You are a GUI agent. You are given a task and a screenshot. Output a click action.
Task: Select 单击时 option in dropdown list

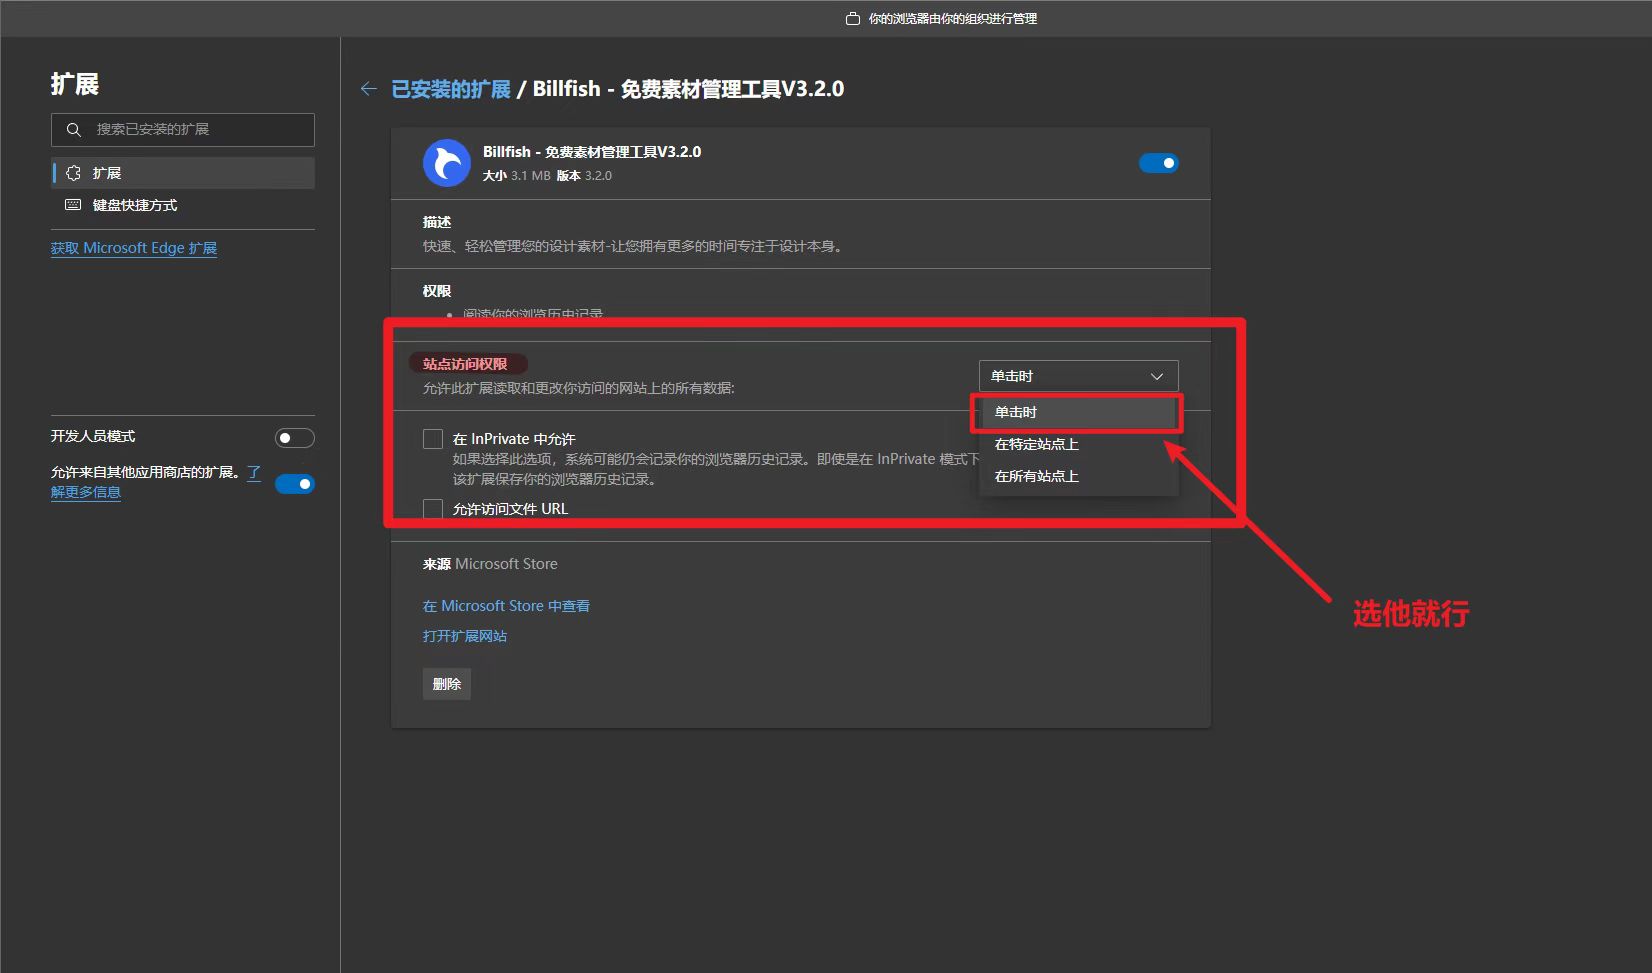(x=1078, y=412)
